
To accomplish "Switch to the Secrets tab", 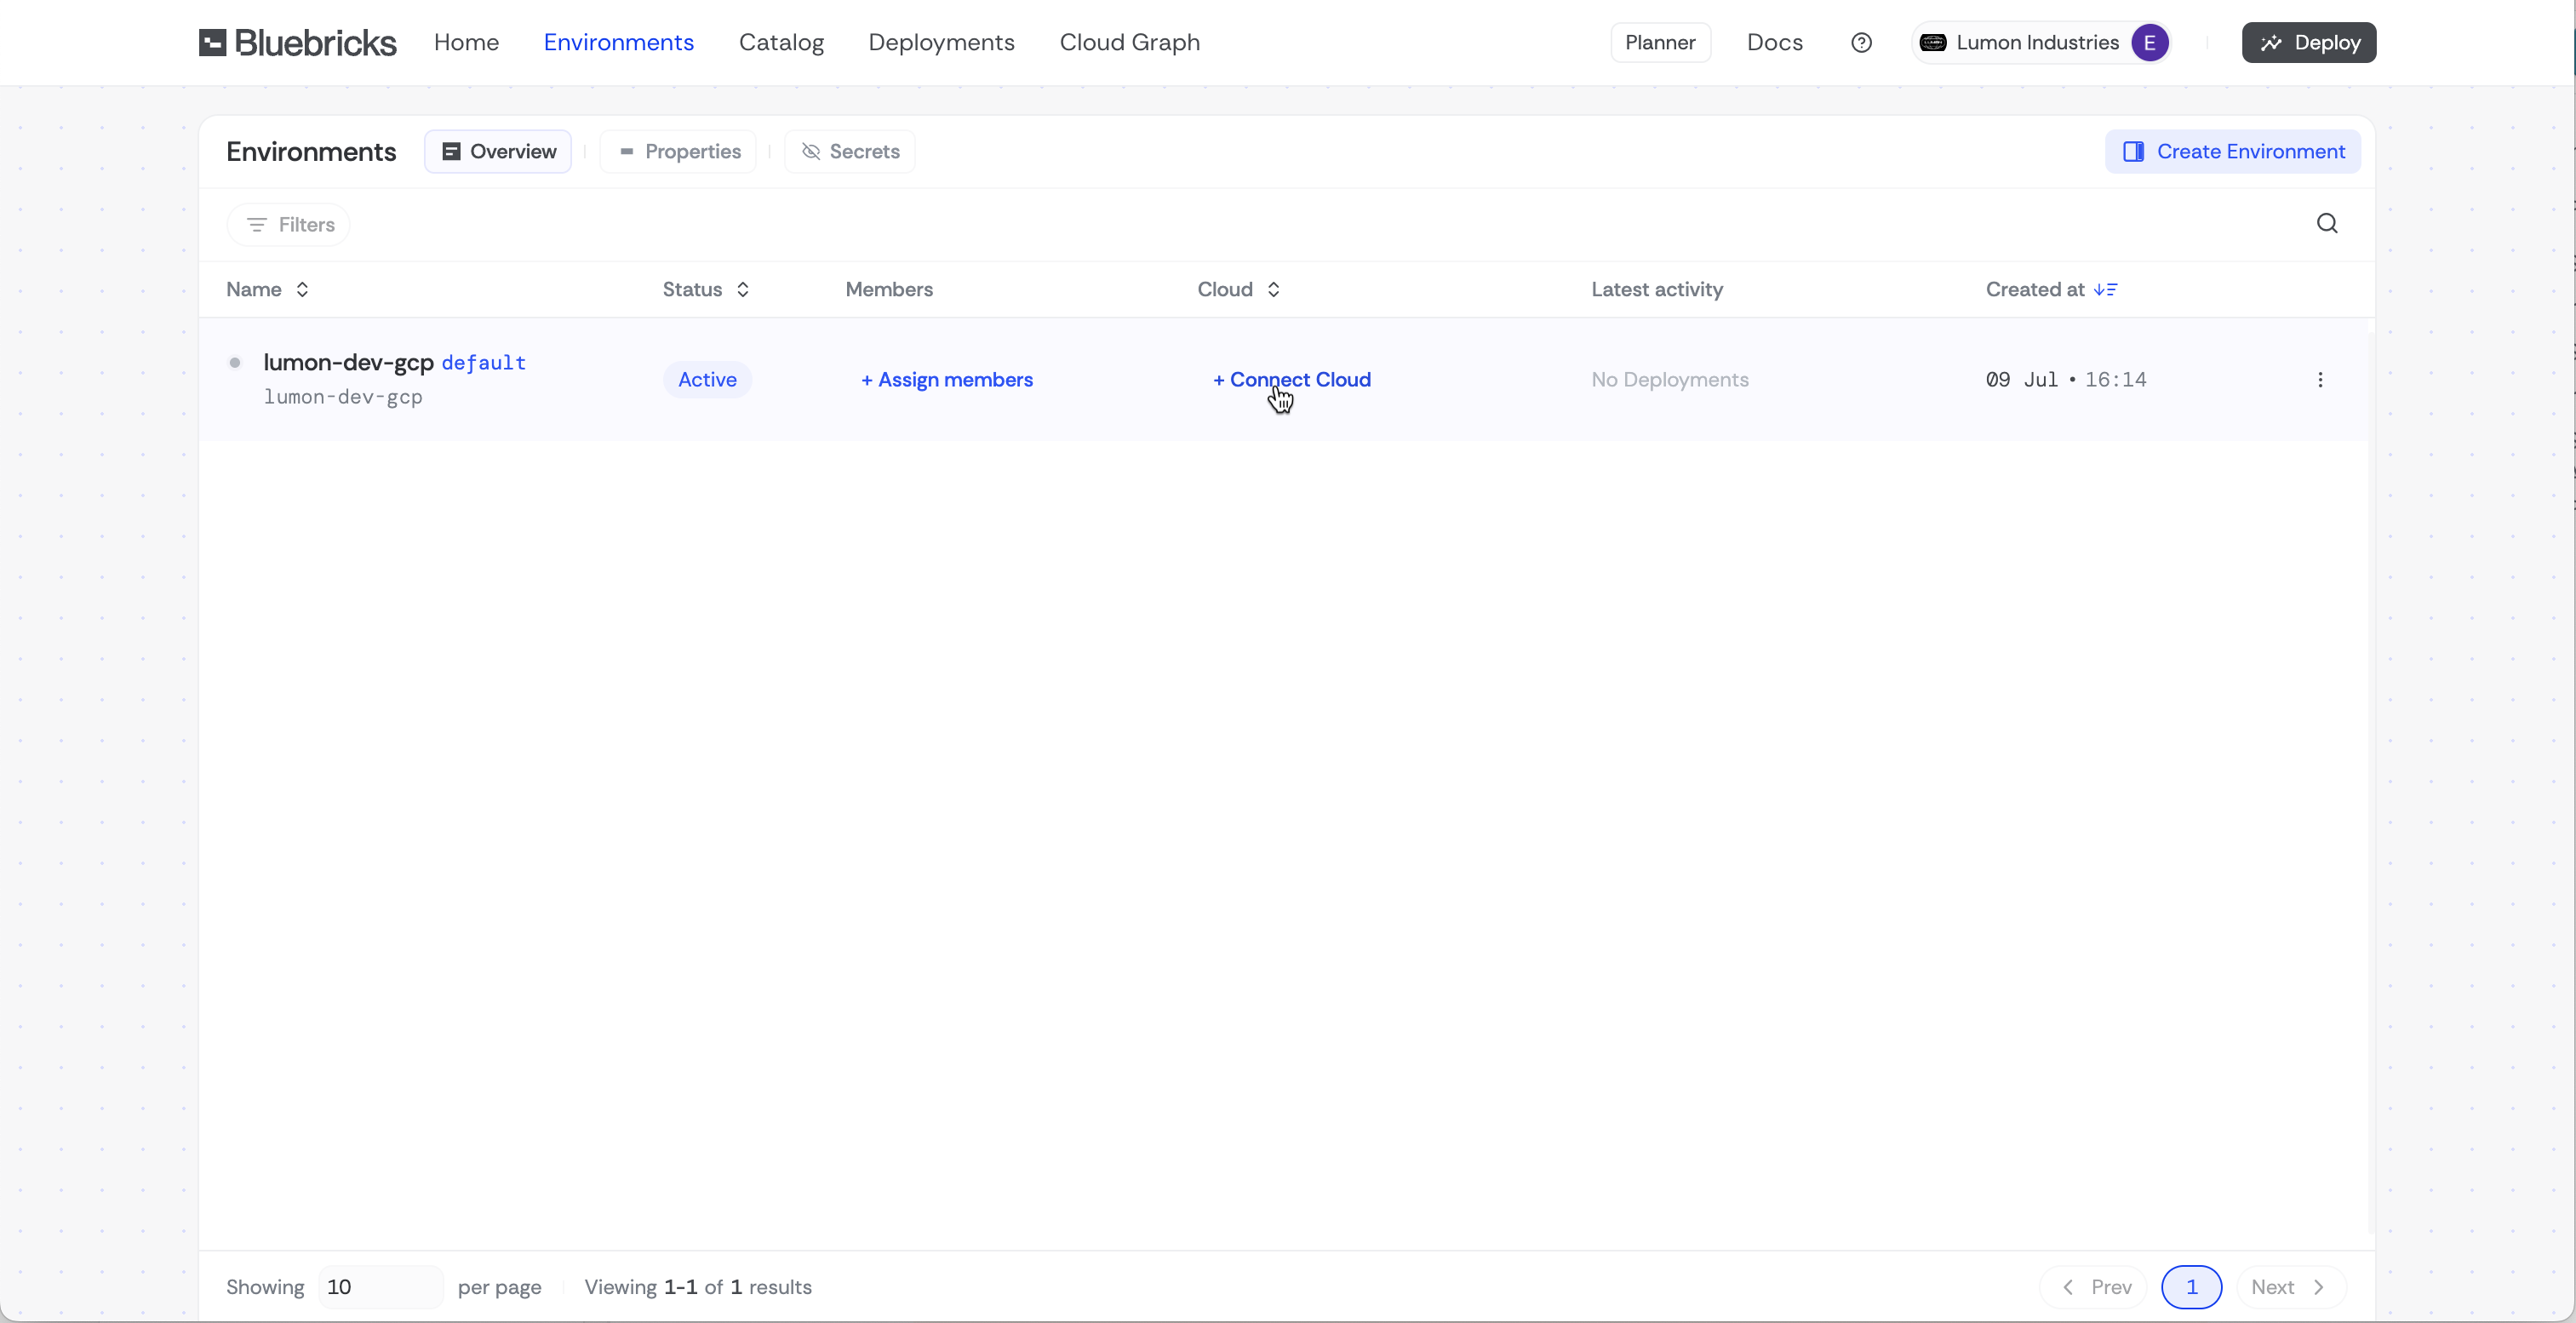I will 850,152.
